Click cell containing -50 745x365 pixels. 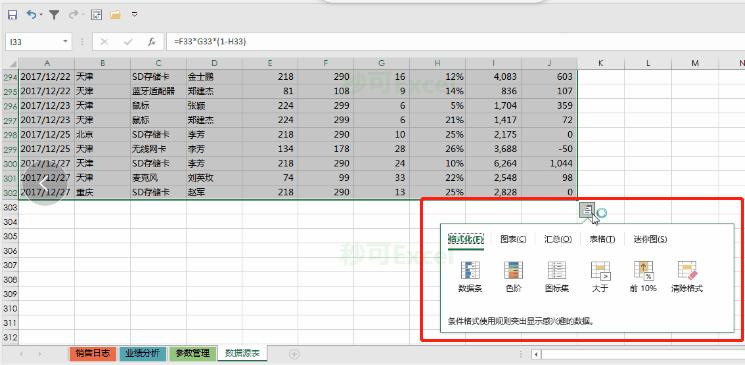pos(549,149)
